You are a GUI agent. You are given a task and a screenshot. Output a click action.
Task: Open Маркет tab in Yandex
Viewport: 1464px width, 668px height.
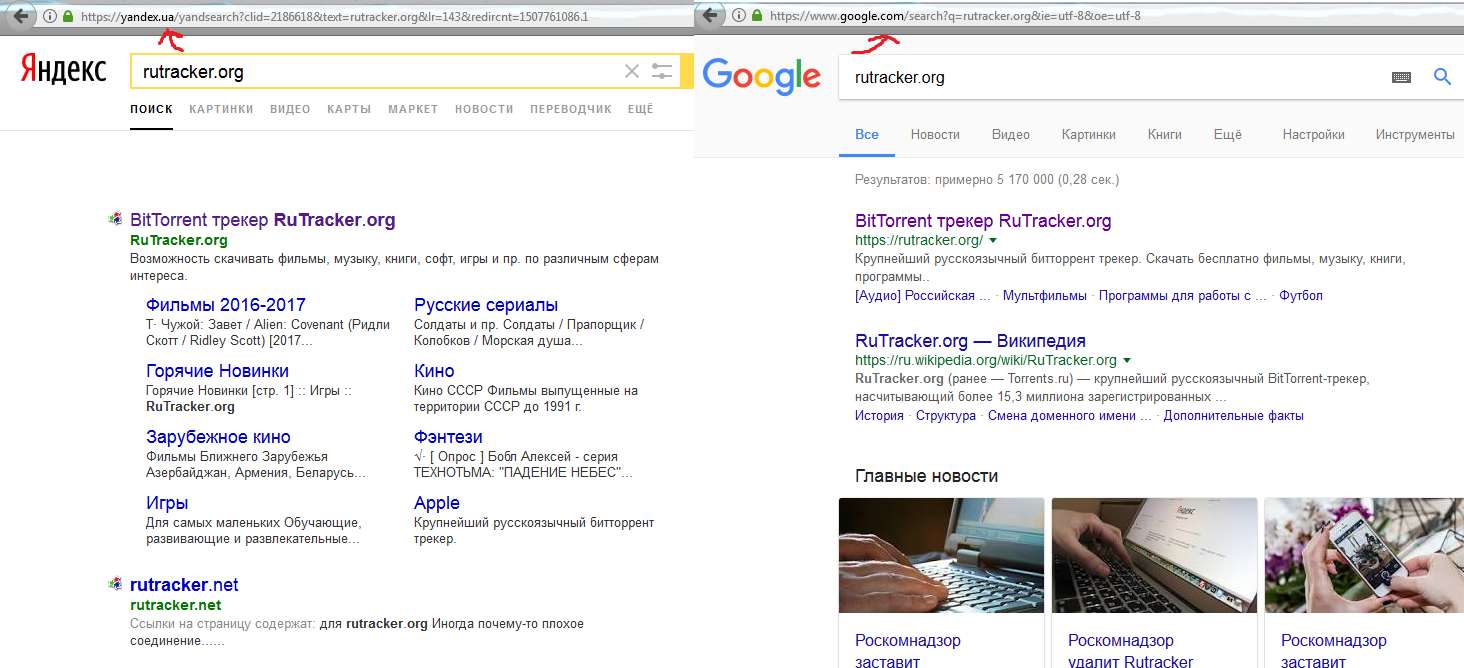[x=413, y=109]
